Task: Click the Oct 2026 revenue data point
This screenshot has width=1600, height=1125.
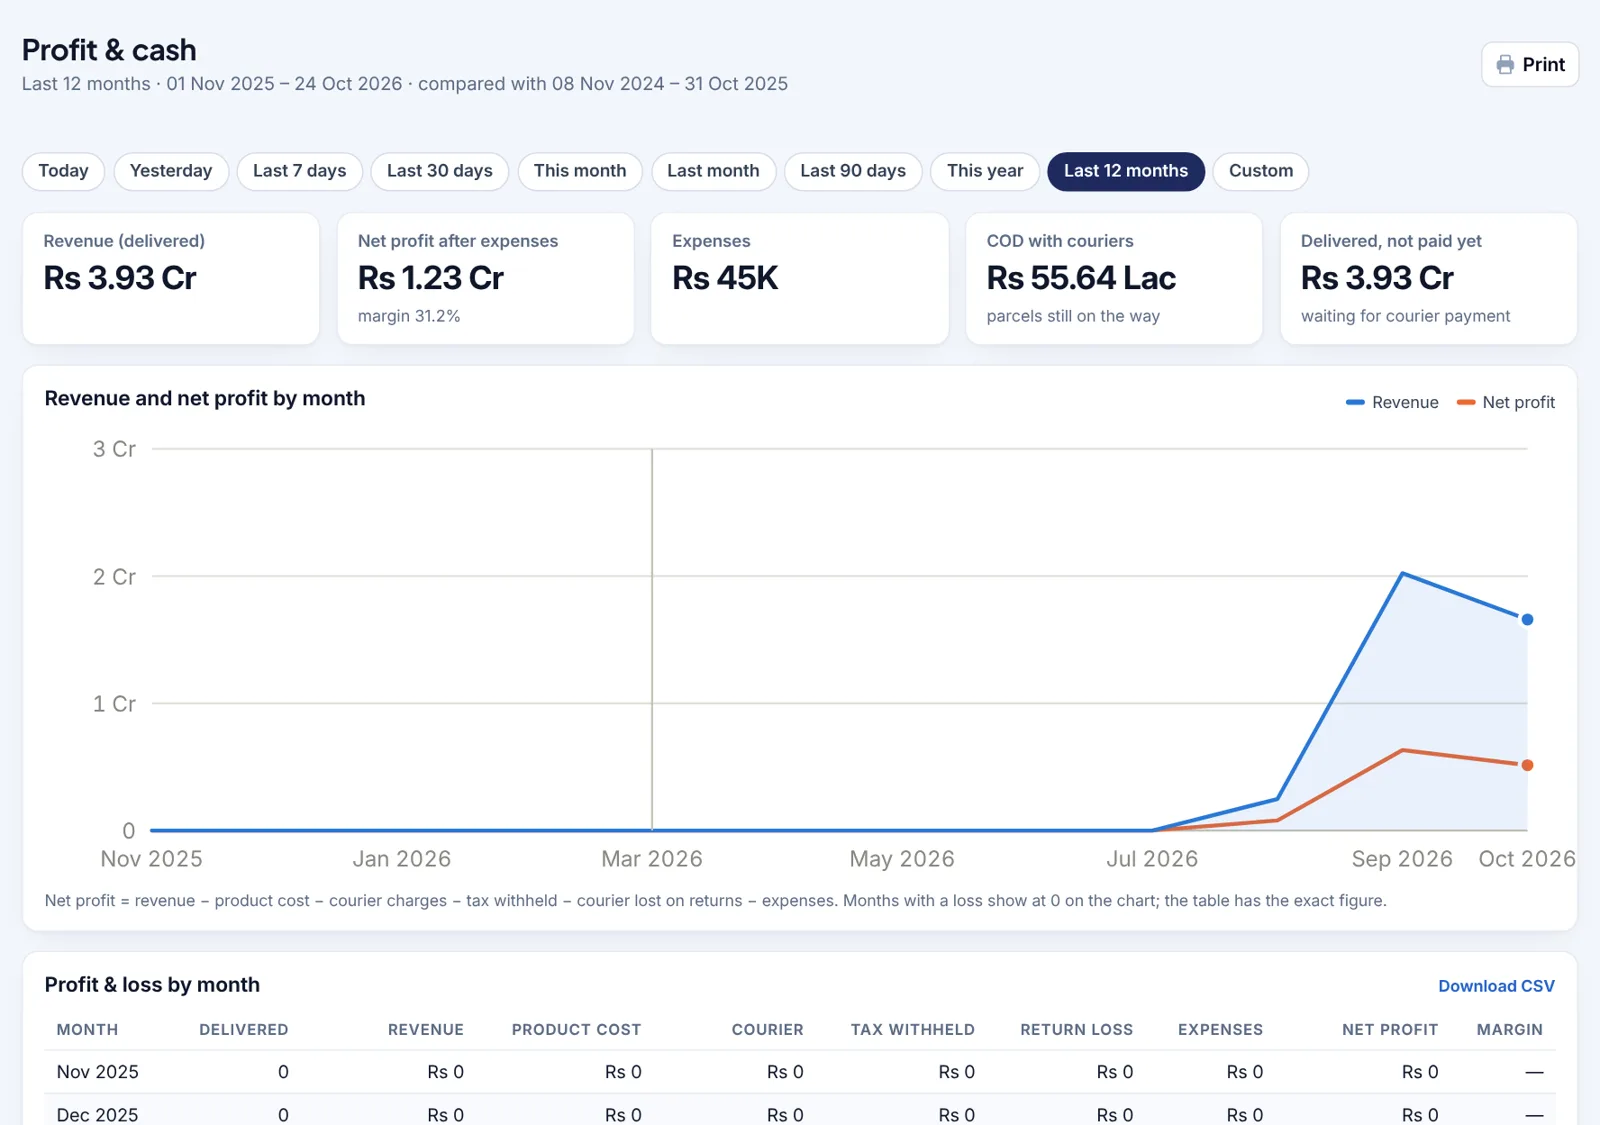Action: (1527, 620)
